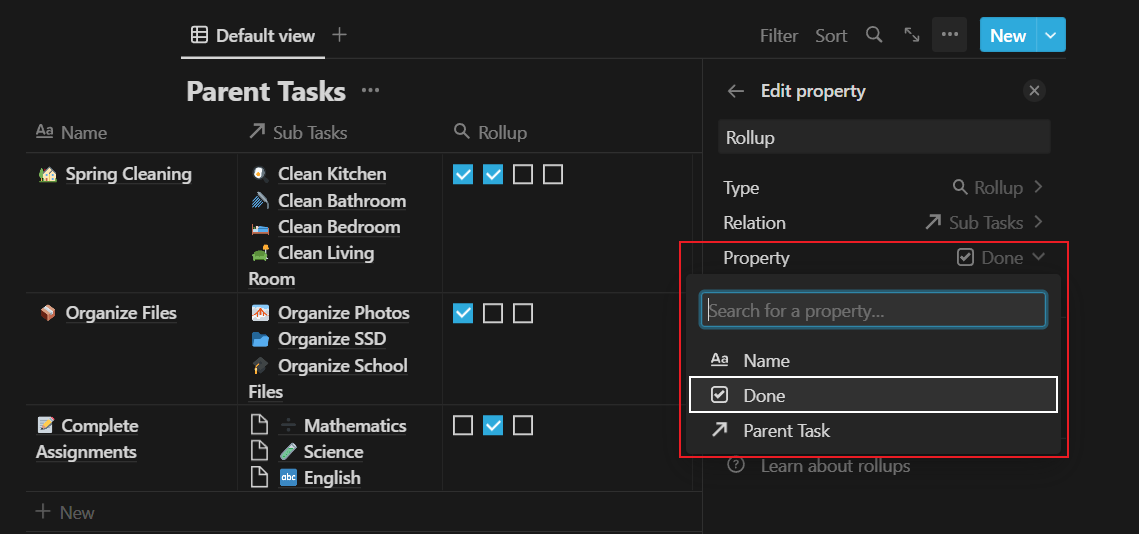Viewport: 1139px width, 534px height.
Task: Click the Organize SSD folder icon
Action: coord(260,339)
